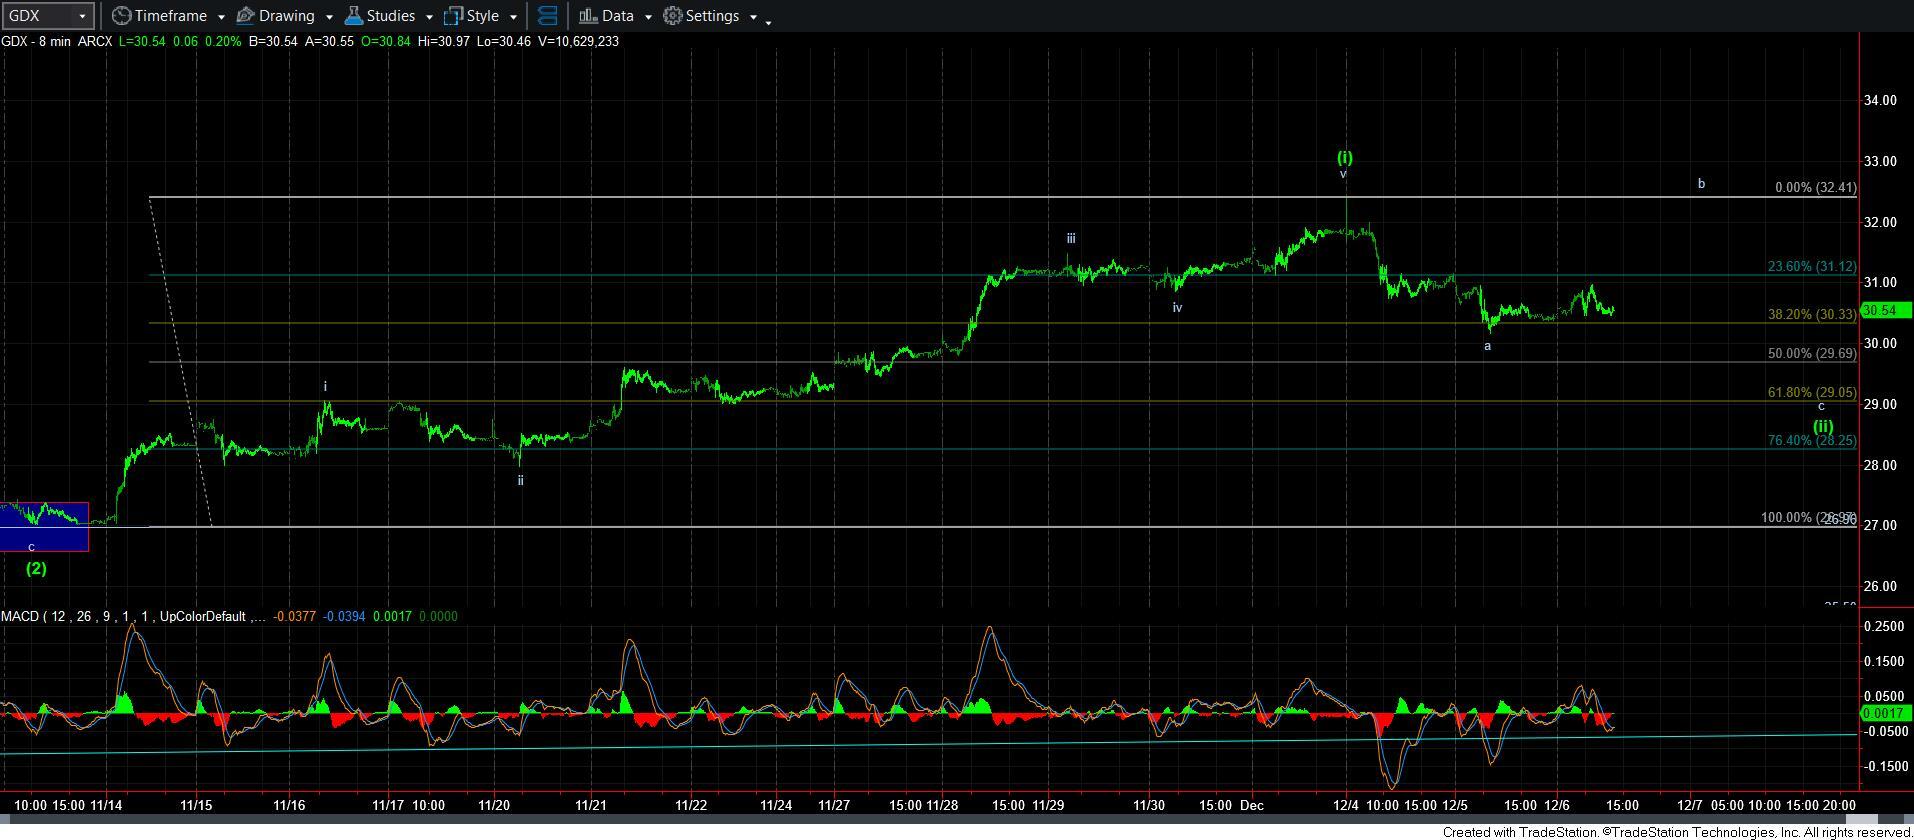Select the 'a' wave label
The width and height of the screenshot is (1914, 840).
pyautogui.click(x=1487, y=346)
